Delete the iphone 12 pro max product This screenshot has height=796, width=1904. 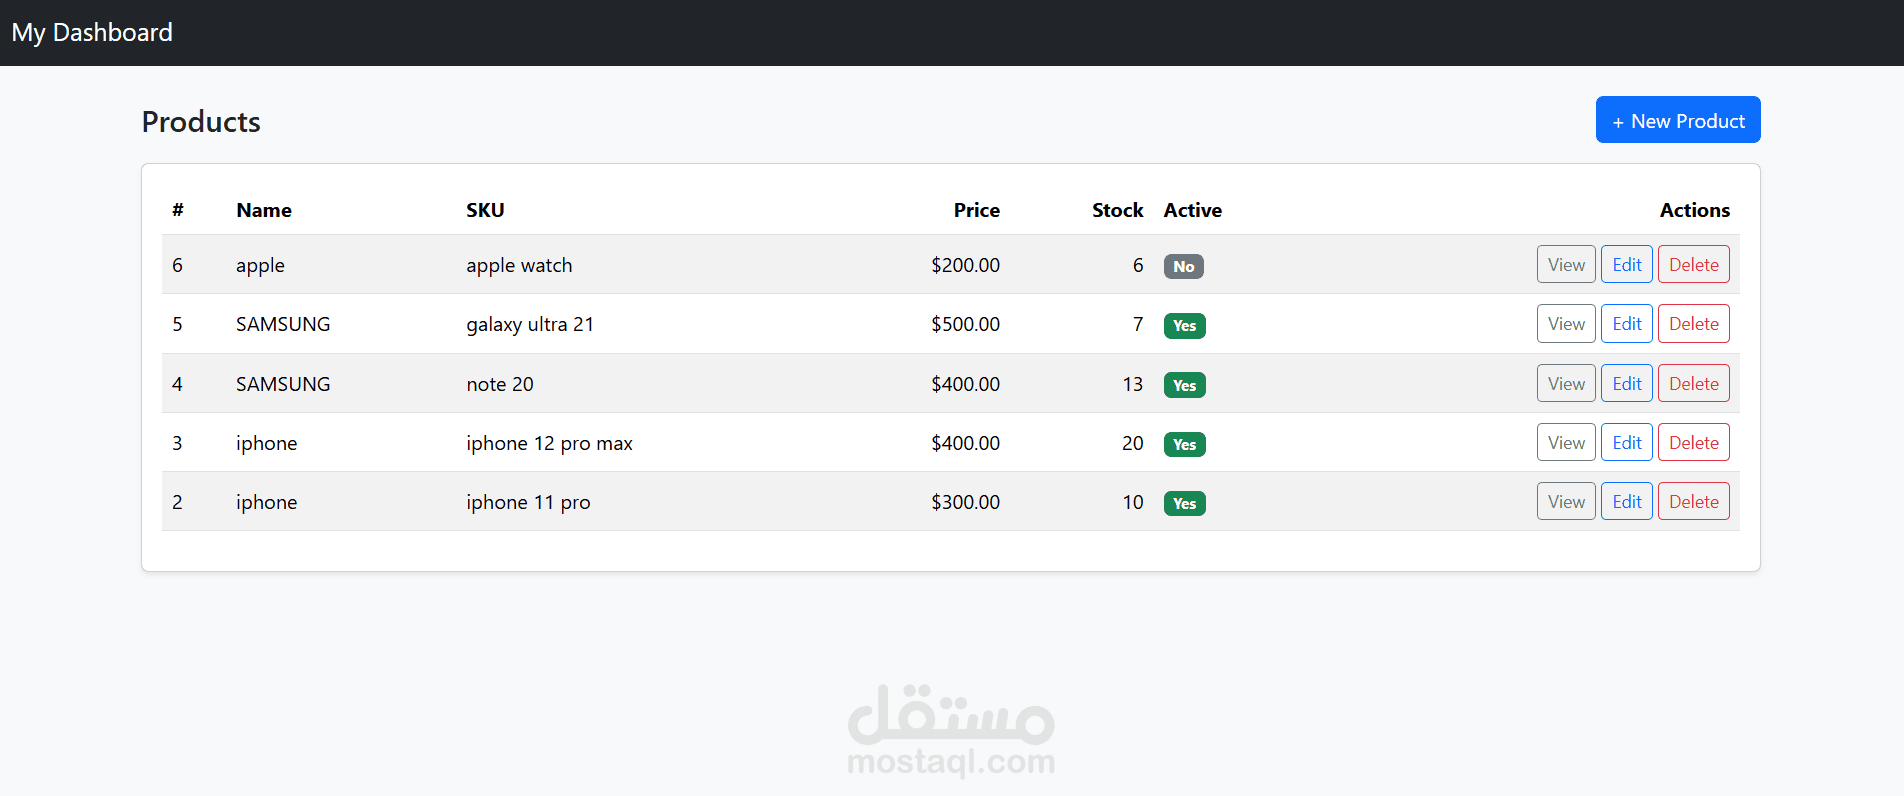tap(1694, 443)
